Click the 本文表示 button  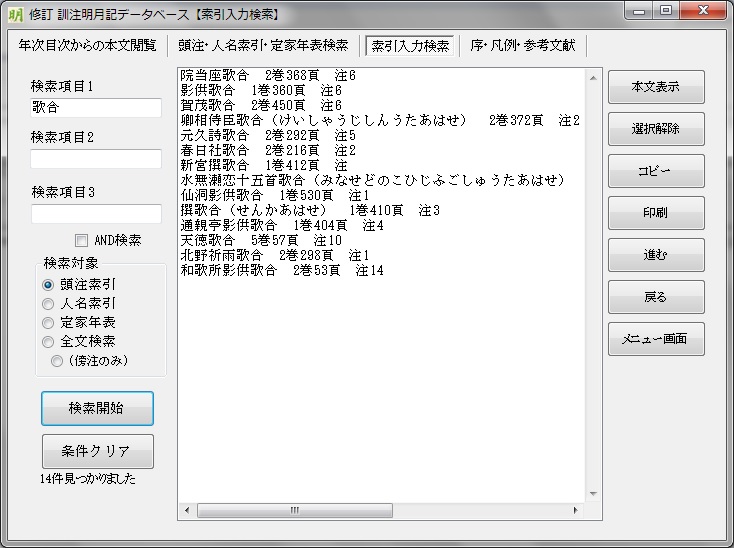pyautogui.click(x=656, y=87)
